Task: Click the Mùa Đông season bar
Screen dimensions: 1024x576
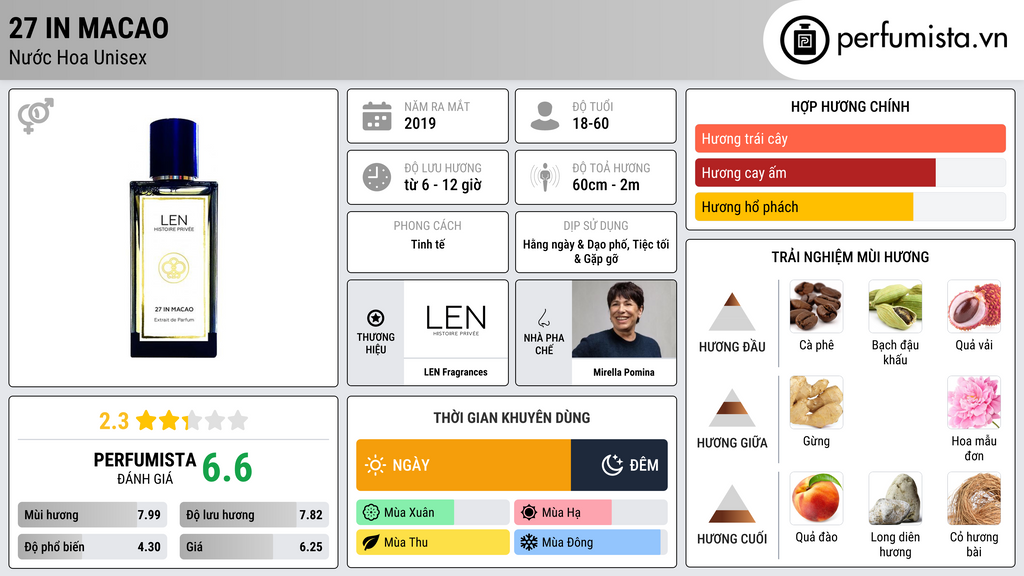Action: tap(590, 543)
